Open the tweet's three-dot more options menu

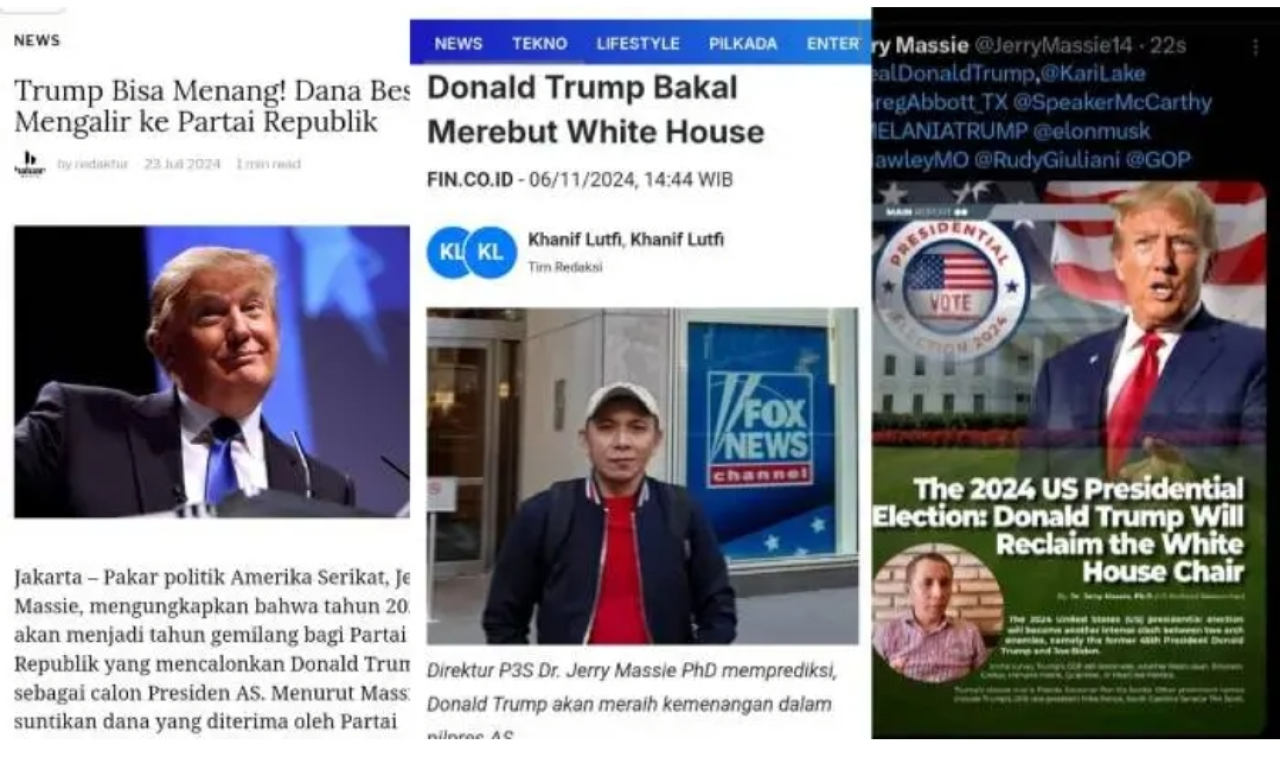[x=1255, y=46]
